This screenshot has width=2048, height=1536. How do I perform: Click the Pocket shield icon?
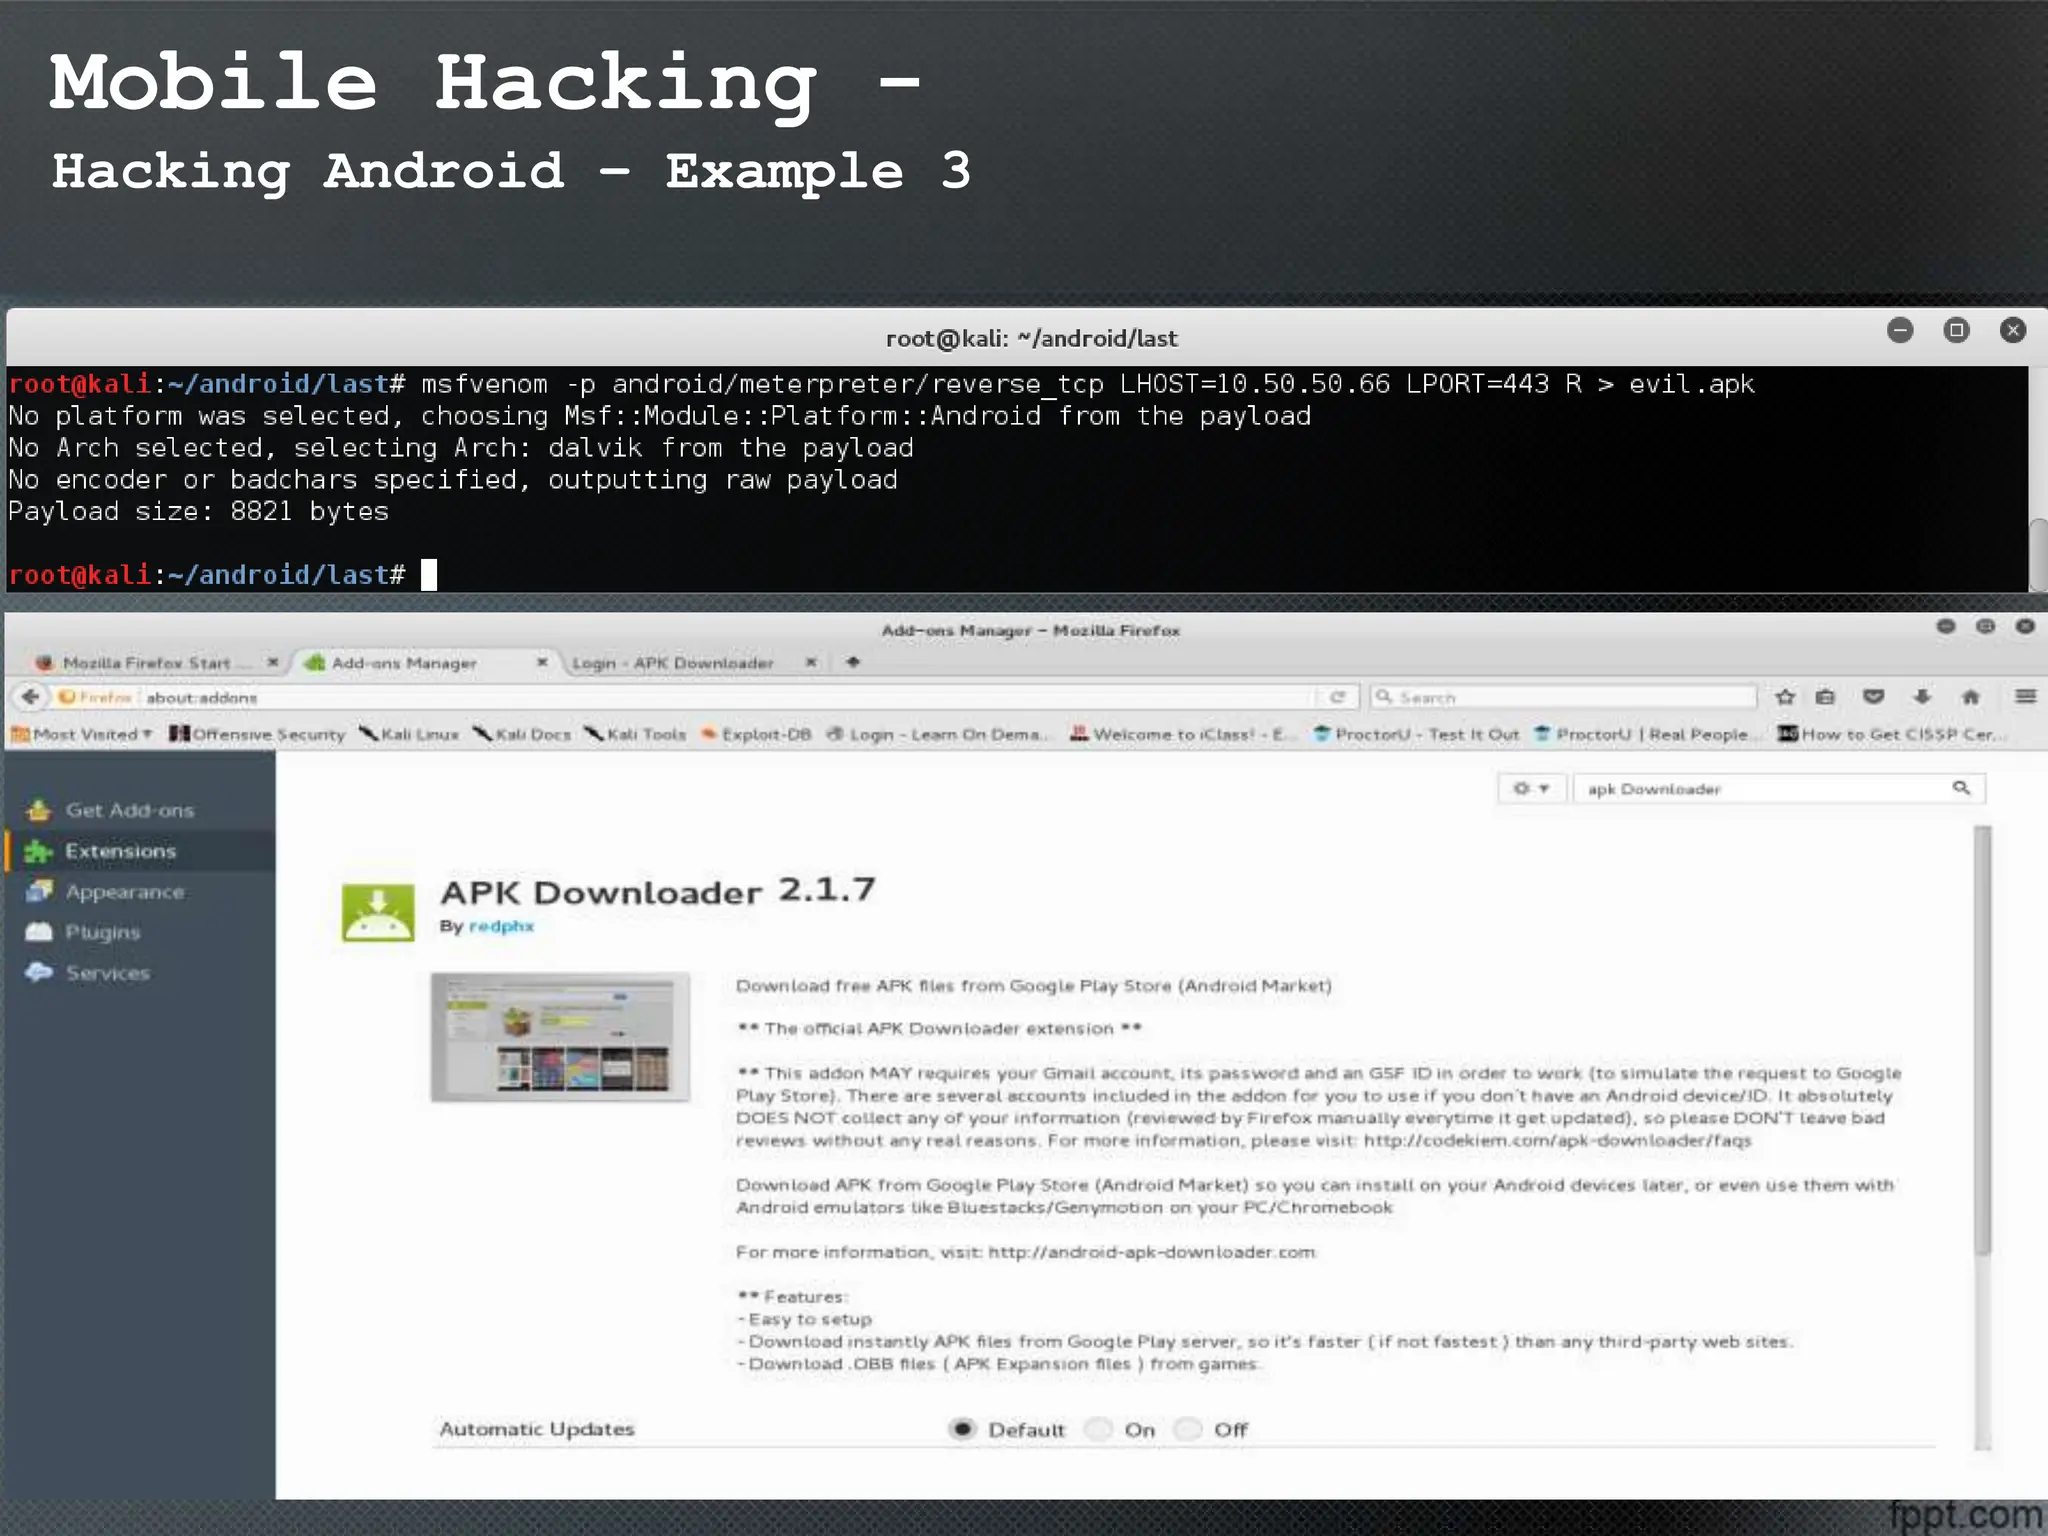(1874, 697)
